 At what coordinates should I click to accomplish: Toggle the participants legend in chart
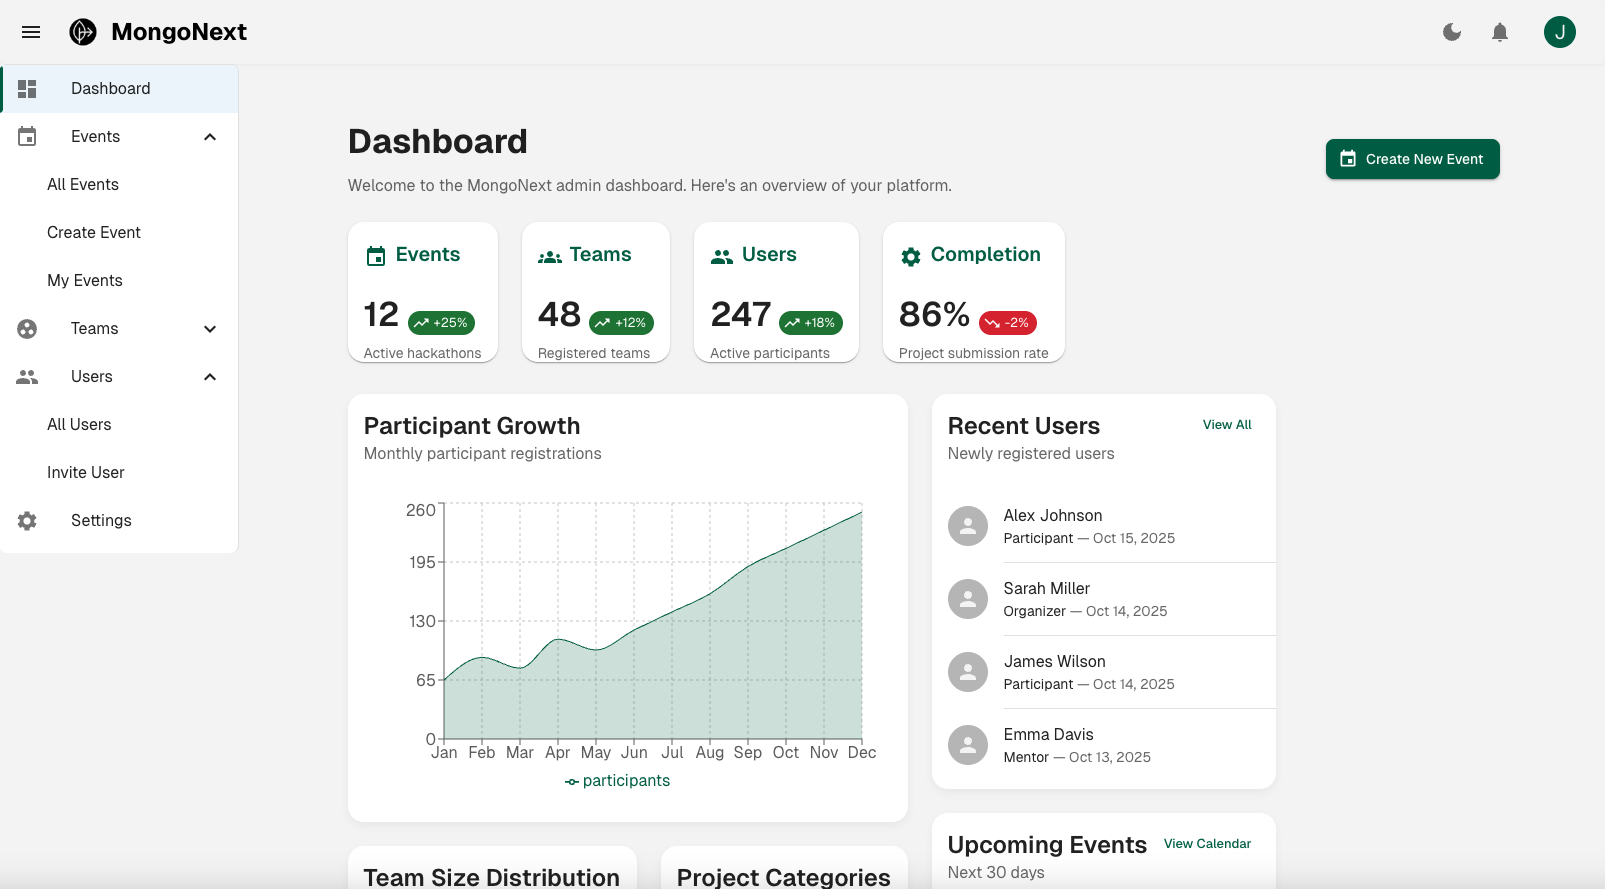point(617,781)
